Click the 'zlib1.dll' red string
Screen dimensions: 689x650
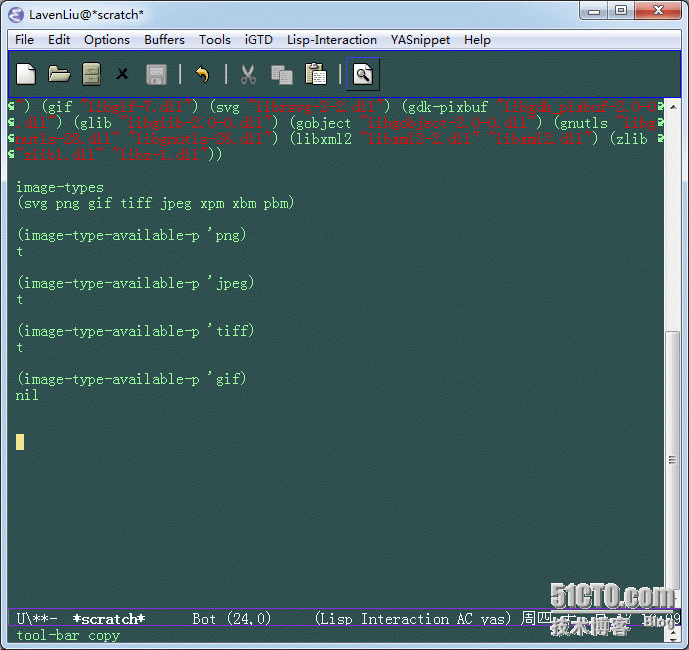pos(60,155)
